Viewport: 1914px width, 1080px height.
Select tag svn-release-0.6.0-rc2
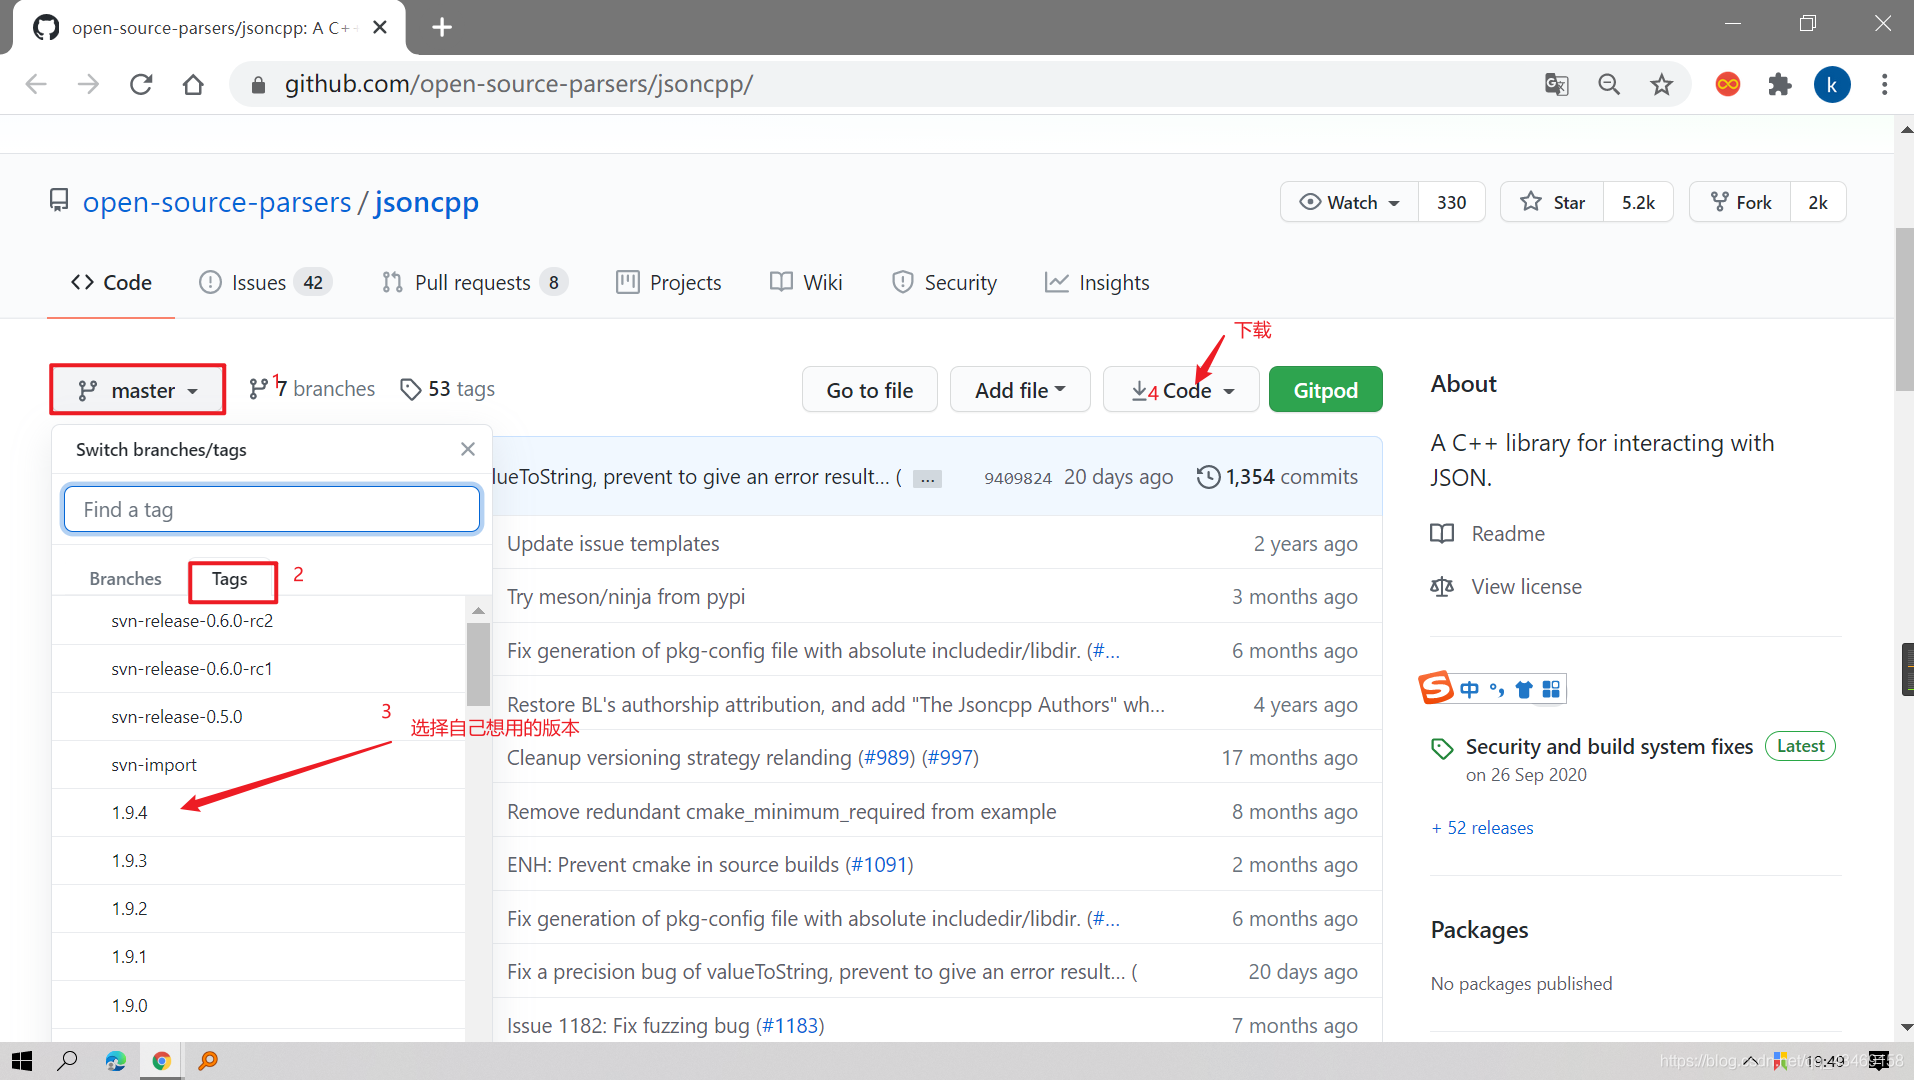(x=258, y=621)
